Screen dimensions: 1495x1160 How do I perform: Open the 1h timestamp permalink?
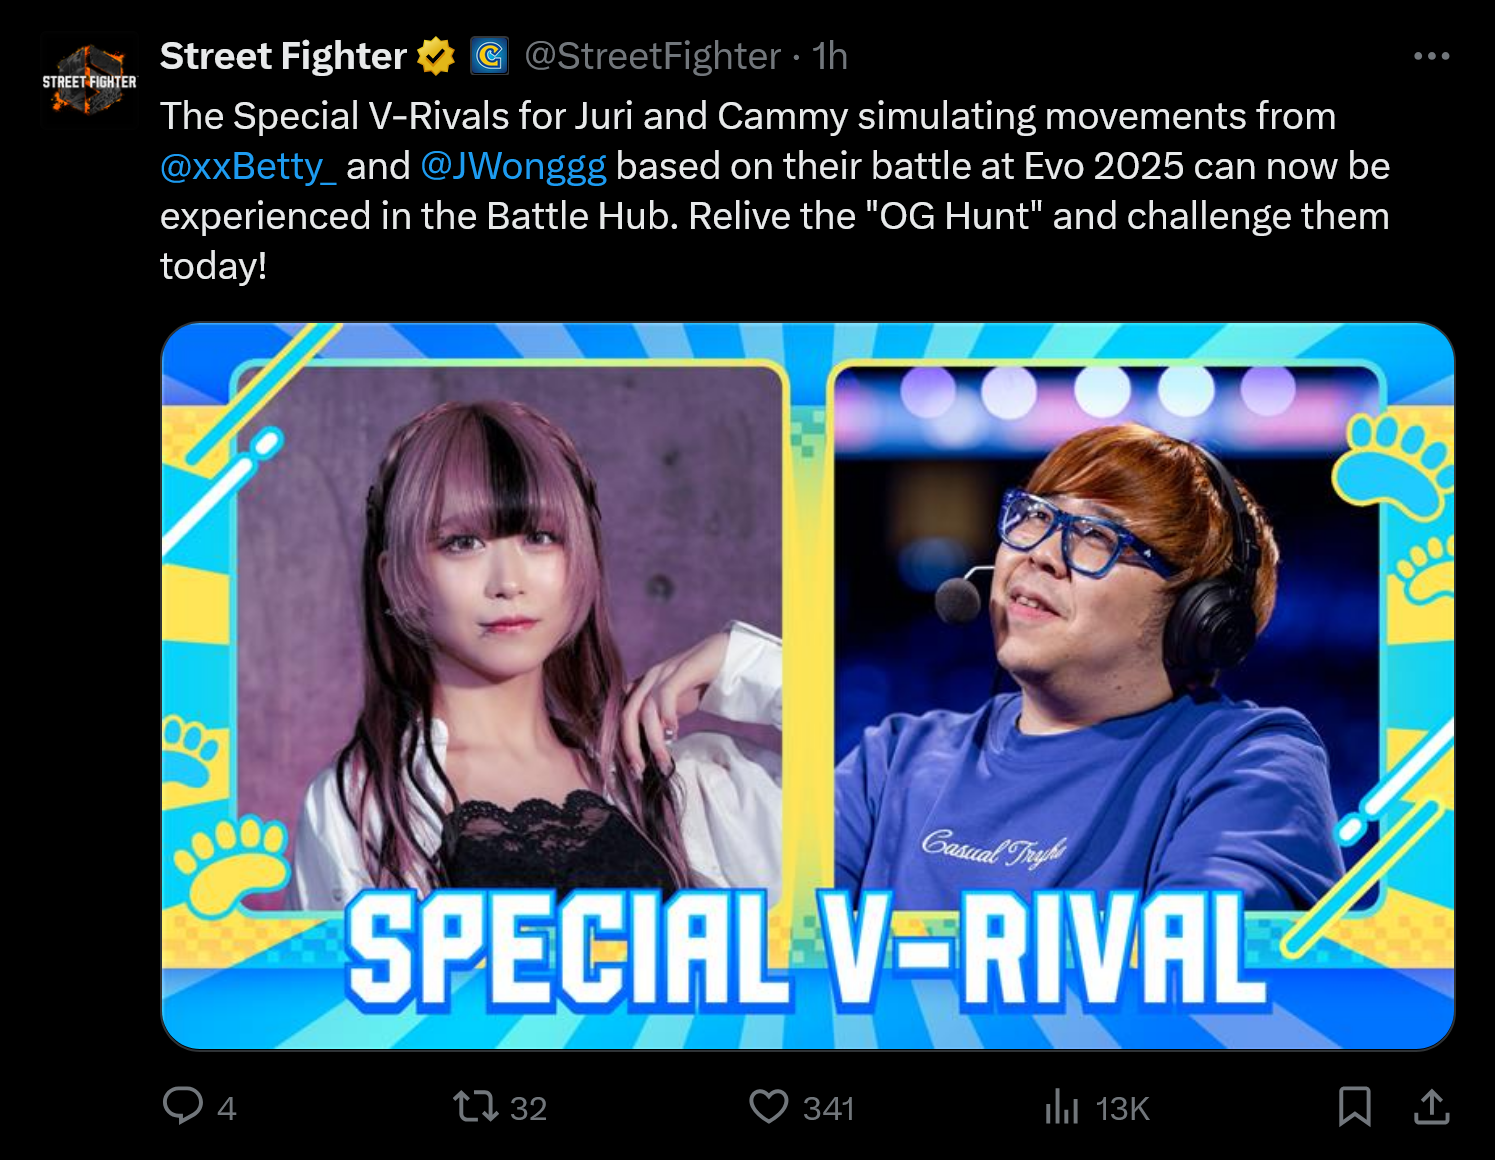point(829,56)
